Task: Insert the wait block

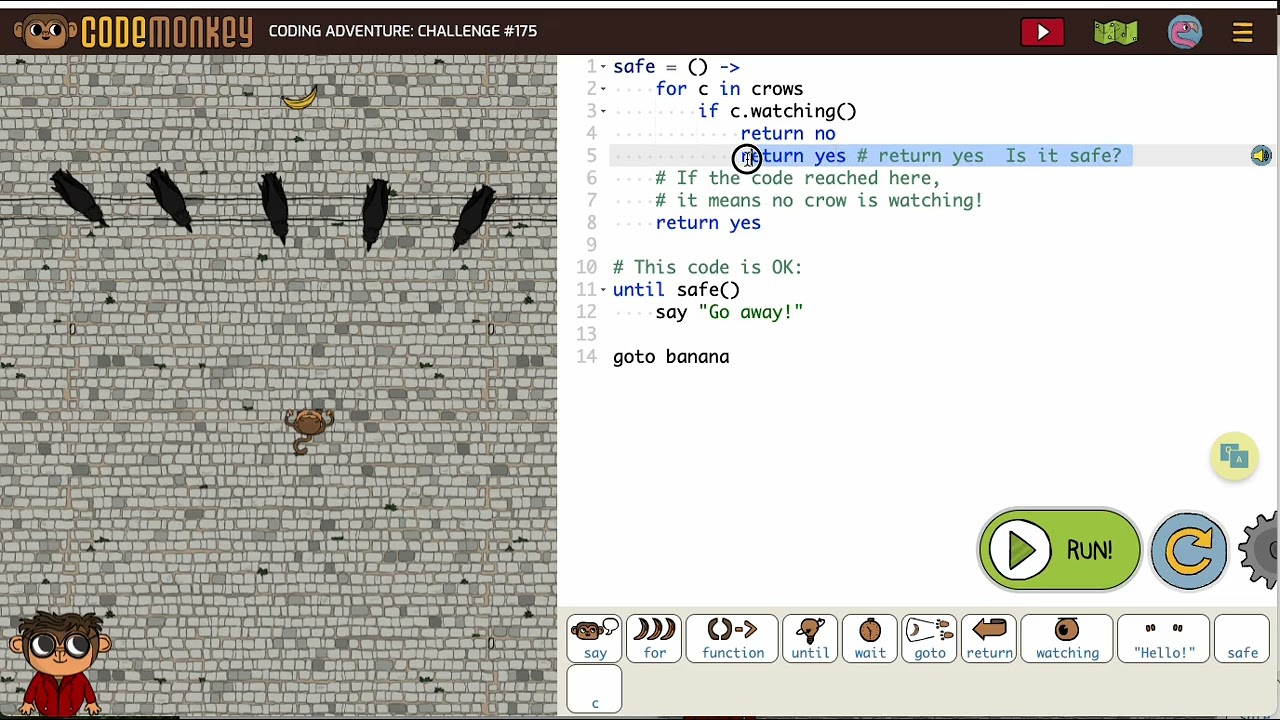Action: tap(870, 639)
